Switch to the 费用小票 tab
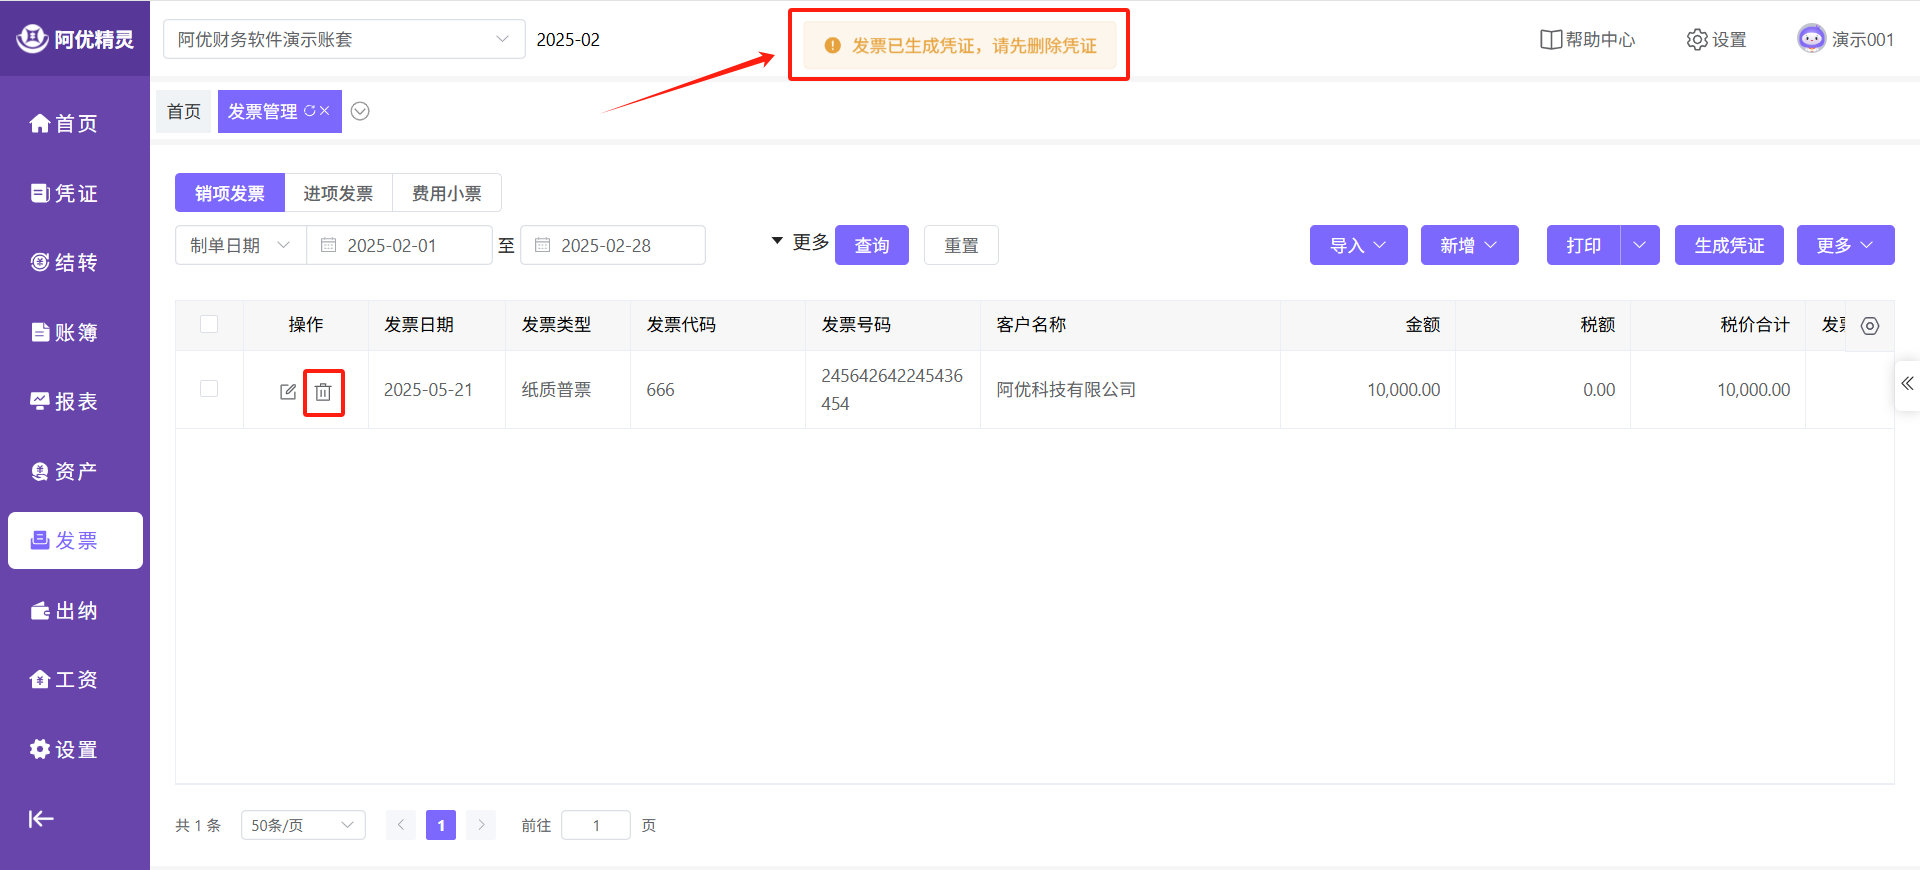This screenshot has width=1920, height=870. click(x=446, y=193)
